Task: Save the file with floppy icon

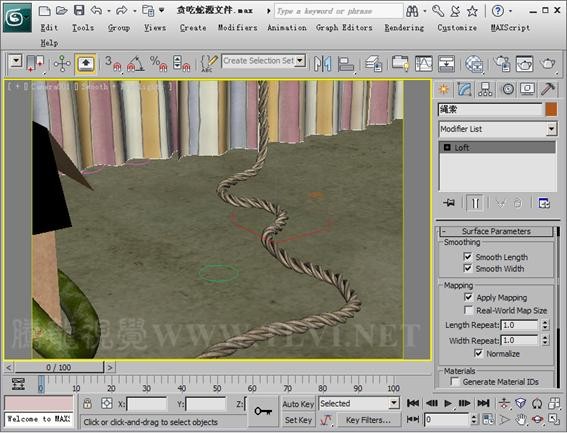Action: point(79,10)
